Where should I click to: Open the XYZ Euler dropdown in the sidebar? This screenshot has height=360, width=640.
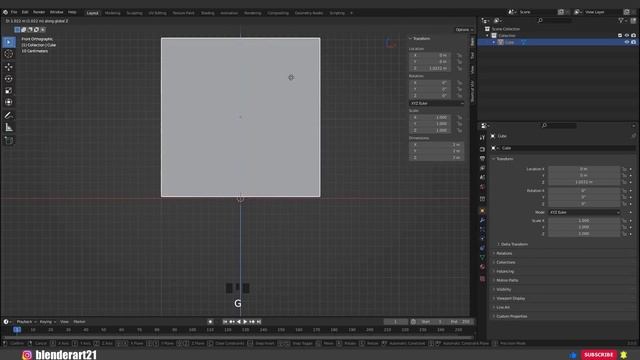coord(436,104)
